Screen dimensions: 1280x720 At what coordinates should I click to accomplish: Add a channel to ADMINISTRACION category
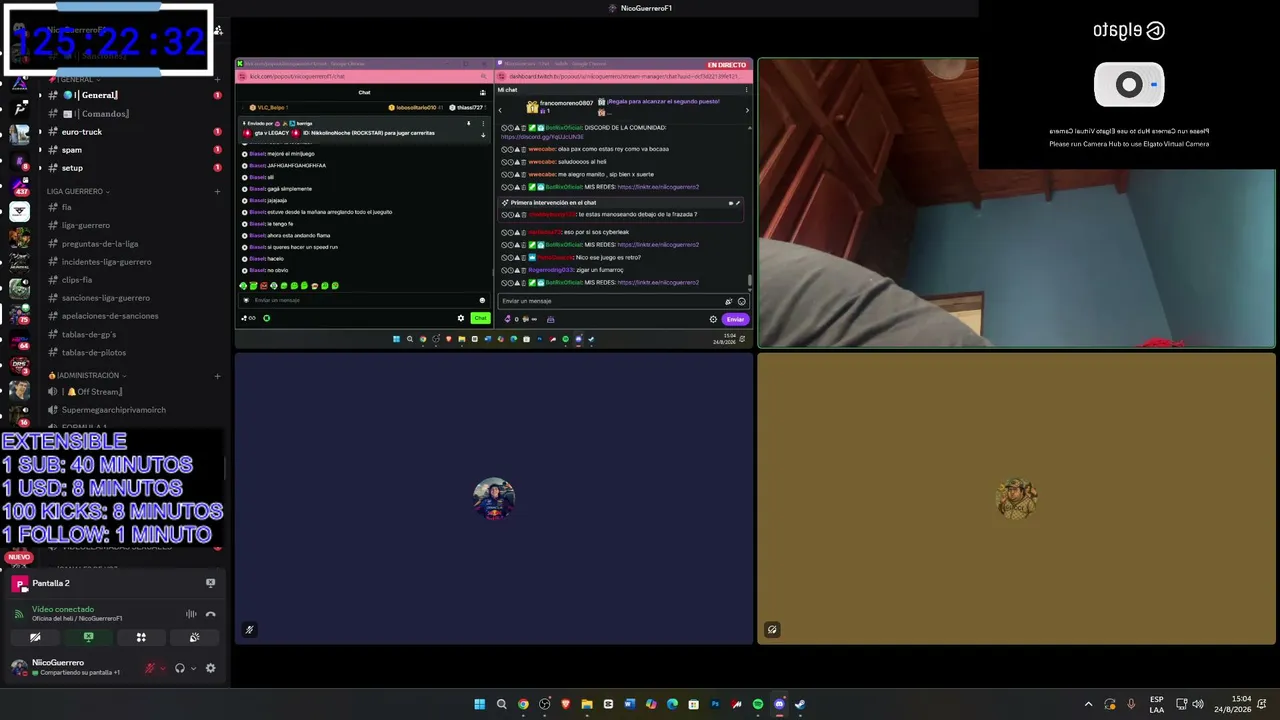(217, 376)
